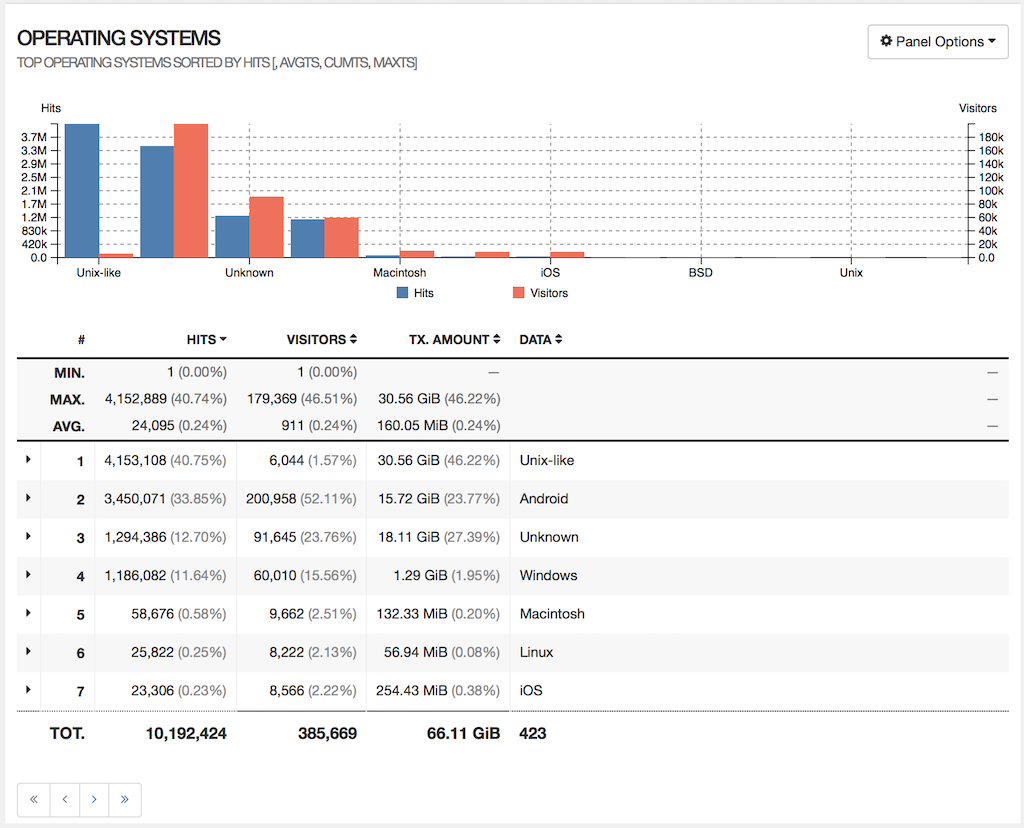Expand the Android row details
The image size is (1024, 828).
(x=26, y=498)
